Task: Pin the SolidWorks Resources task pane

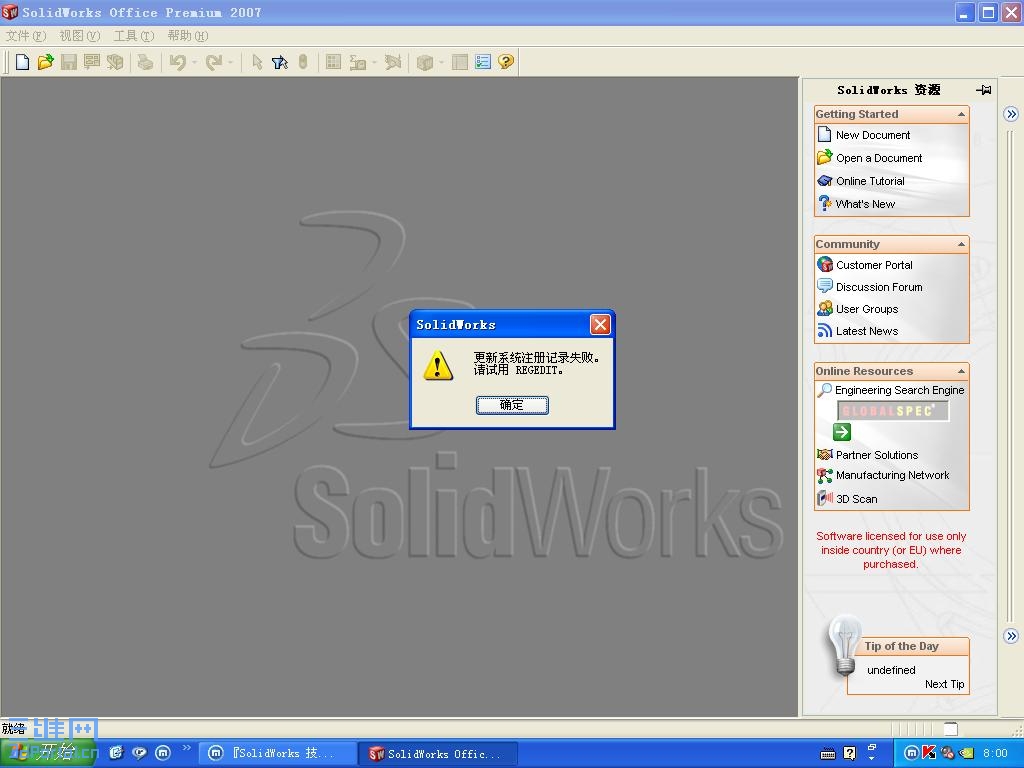Action: 984,89
